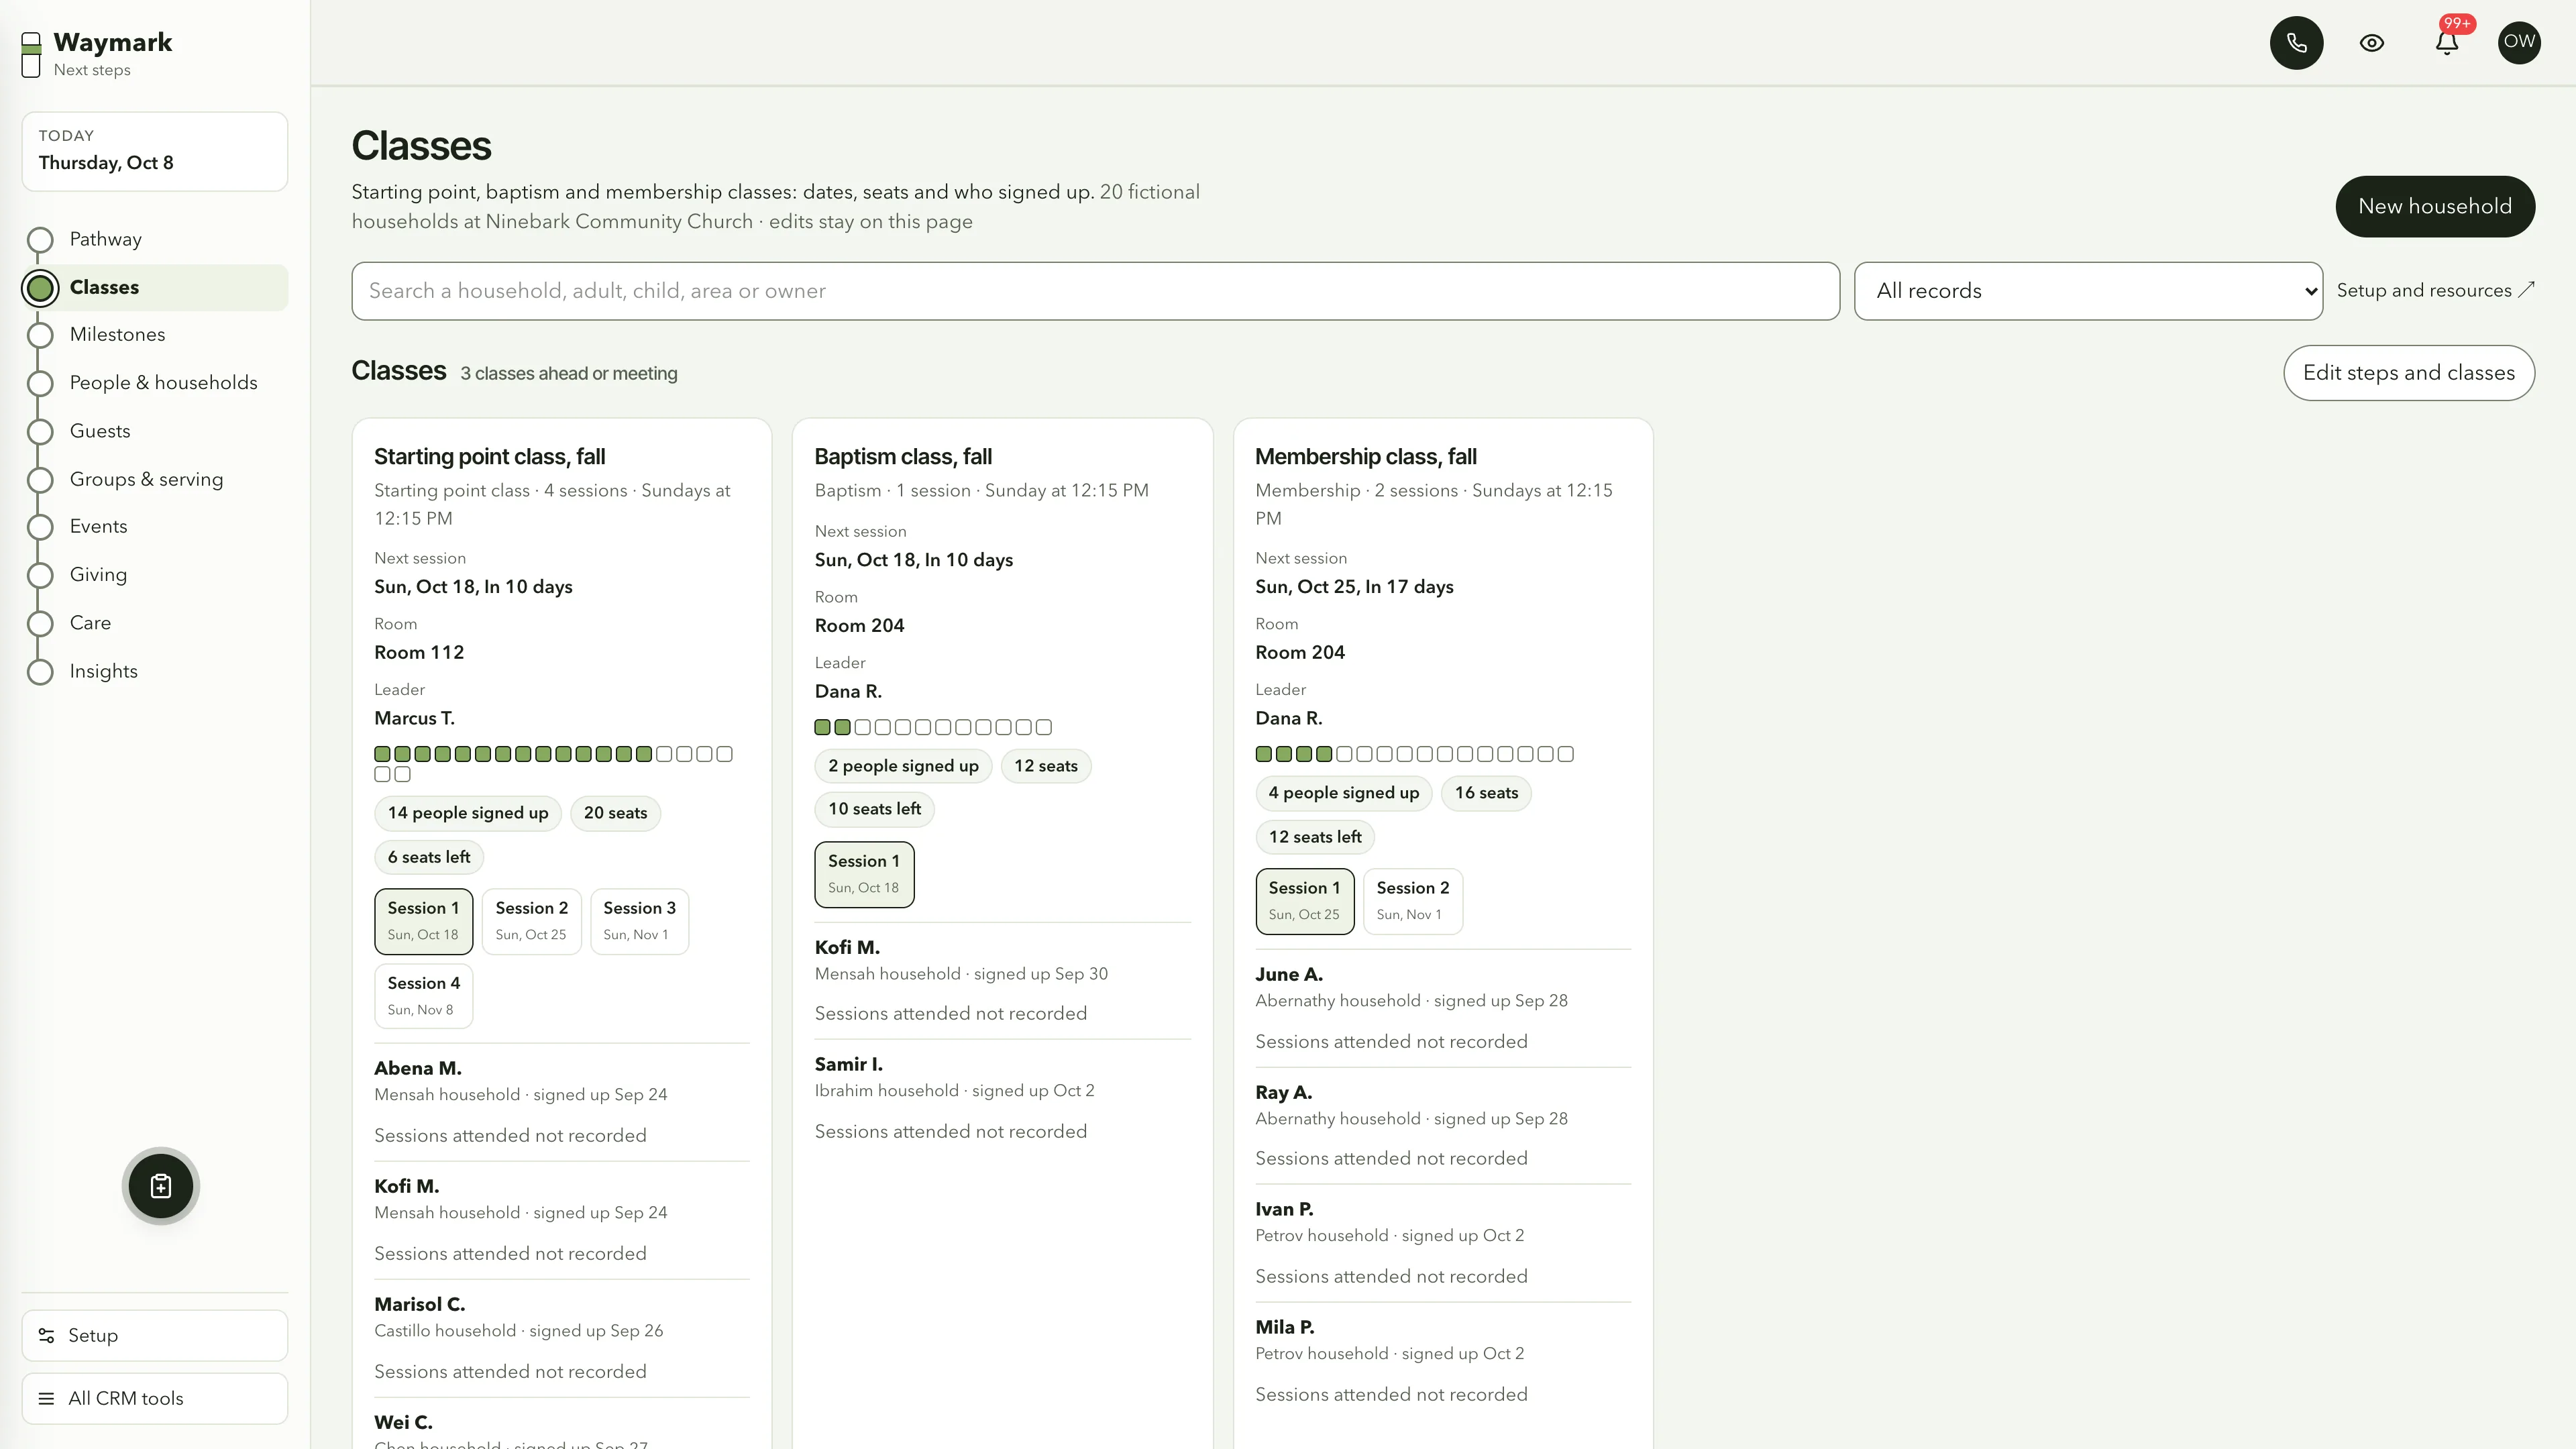Select Membership class Session 1, Sun Oct 25

coord(1304,901)
